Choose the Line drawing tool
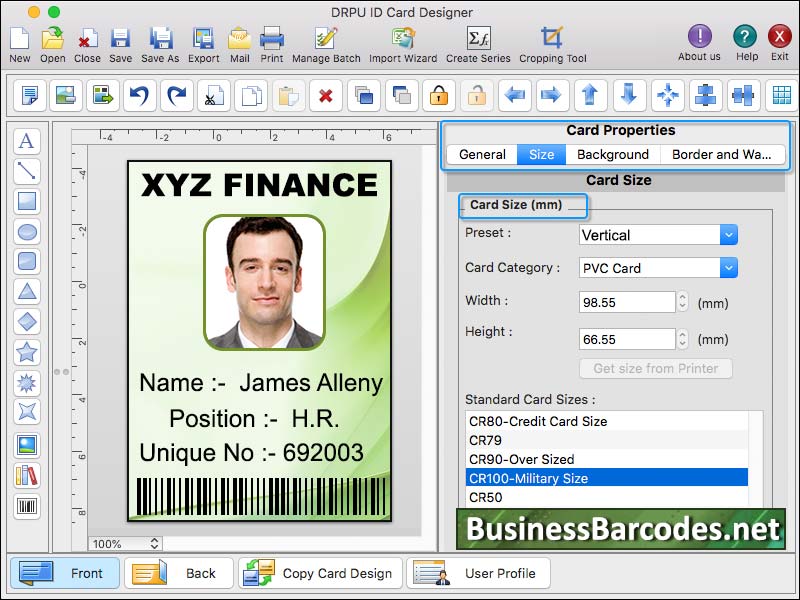800x600 pixels. 27,170
